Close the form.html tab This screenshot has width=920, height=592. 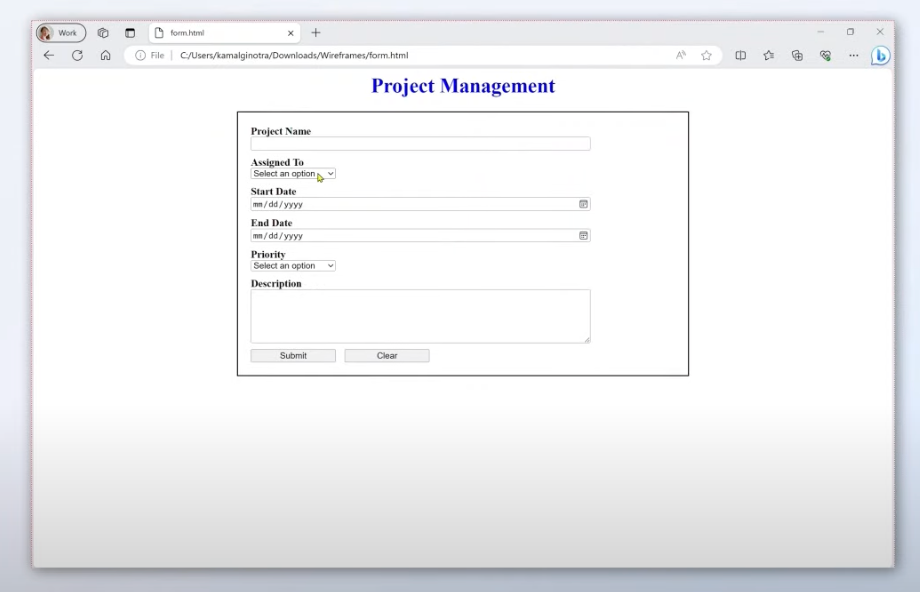[290, 33]
